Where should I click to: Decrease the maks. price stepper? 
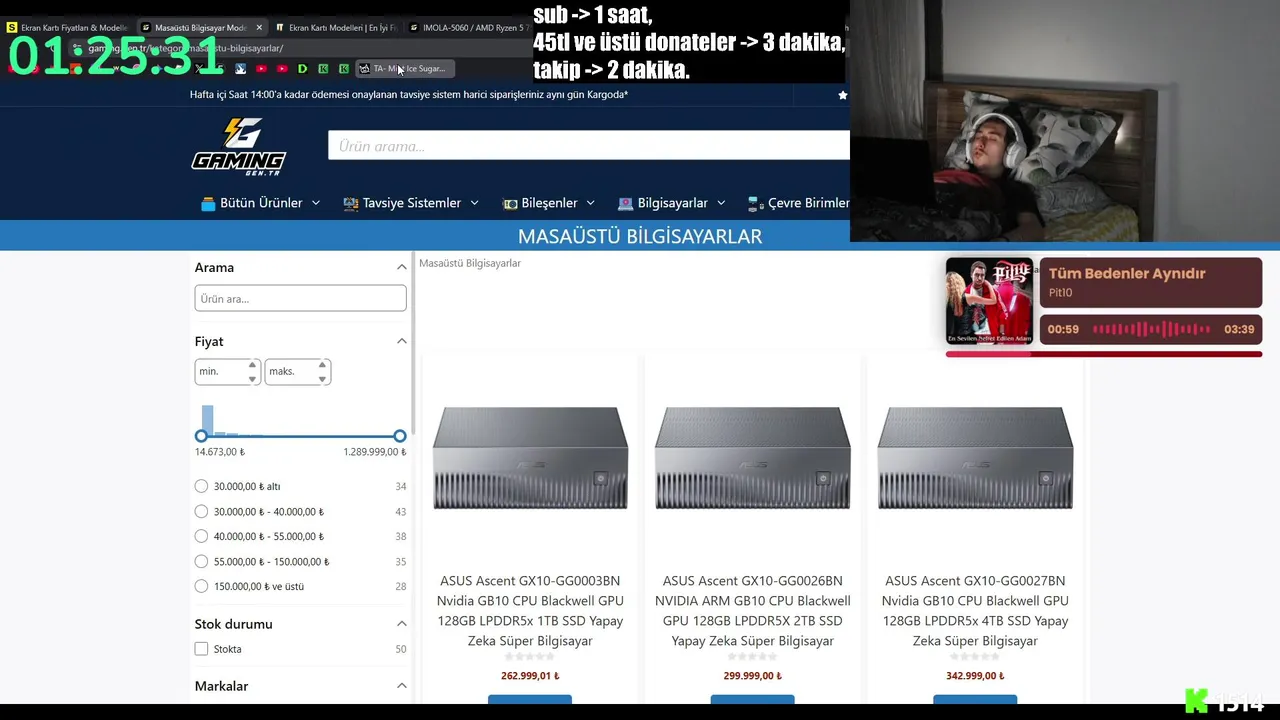point(322,379)
